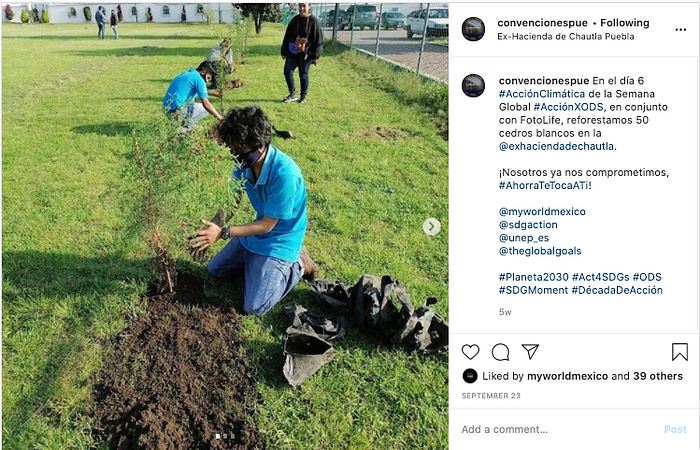
Task: Click the Add a comment field
Action: [560, 429]
